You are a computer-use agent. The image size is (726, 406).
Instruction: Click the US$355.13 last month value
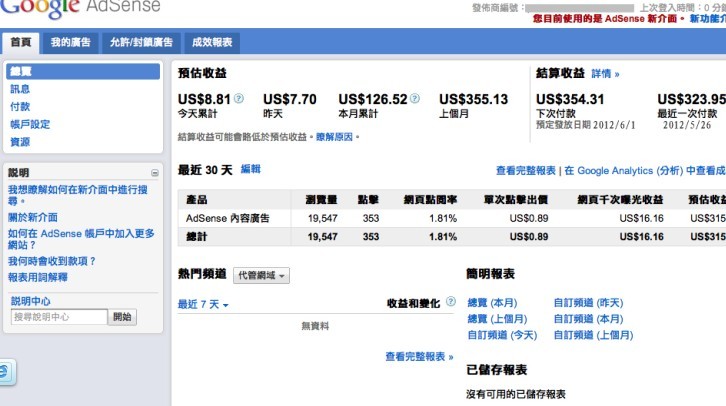(474, 99)
